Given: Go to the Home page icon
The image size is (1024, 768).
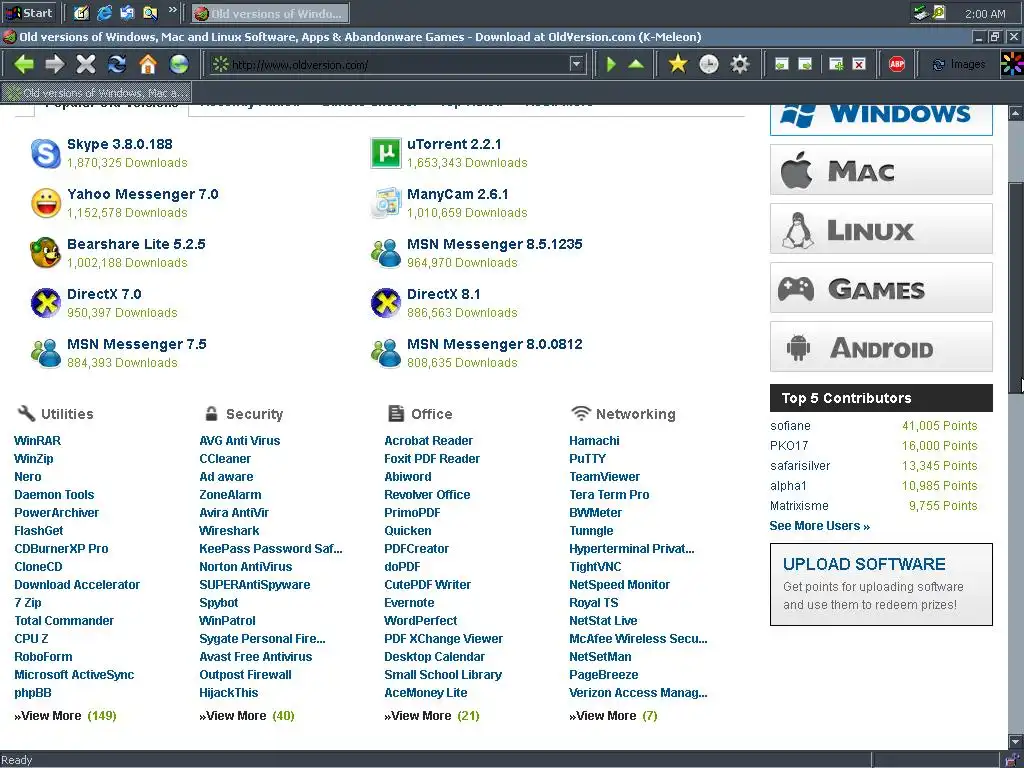Looking at the screenshot, I should 148,64.
